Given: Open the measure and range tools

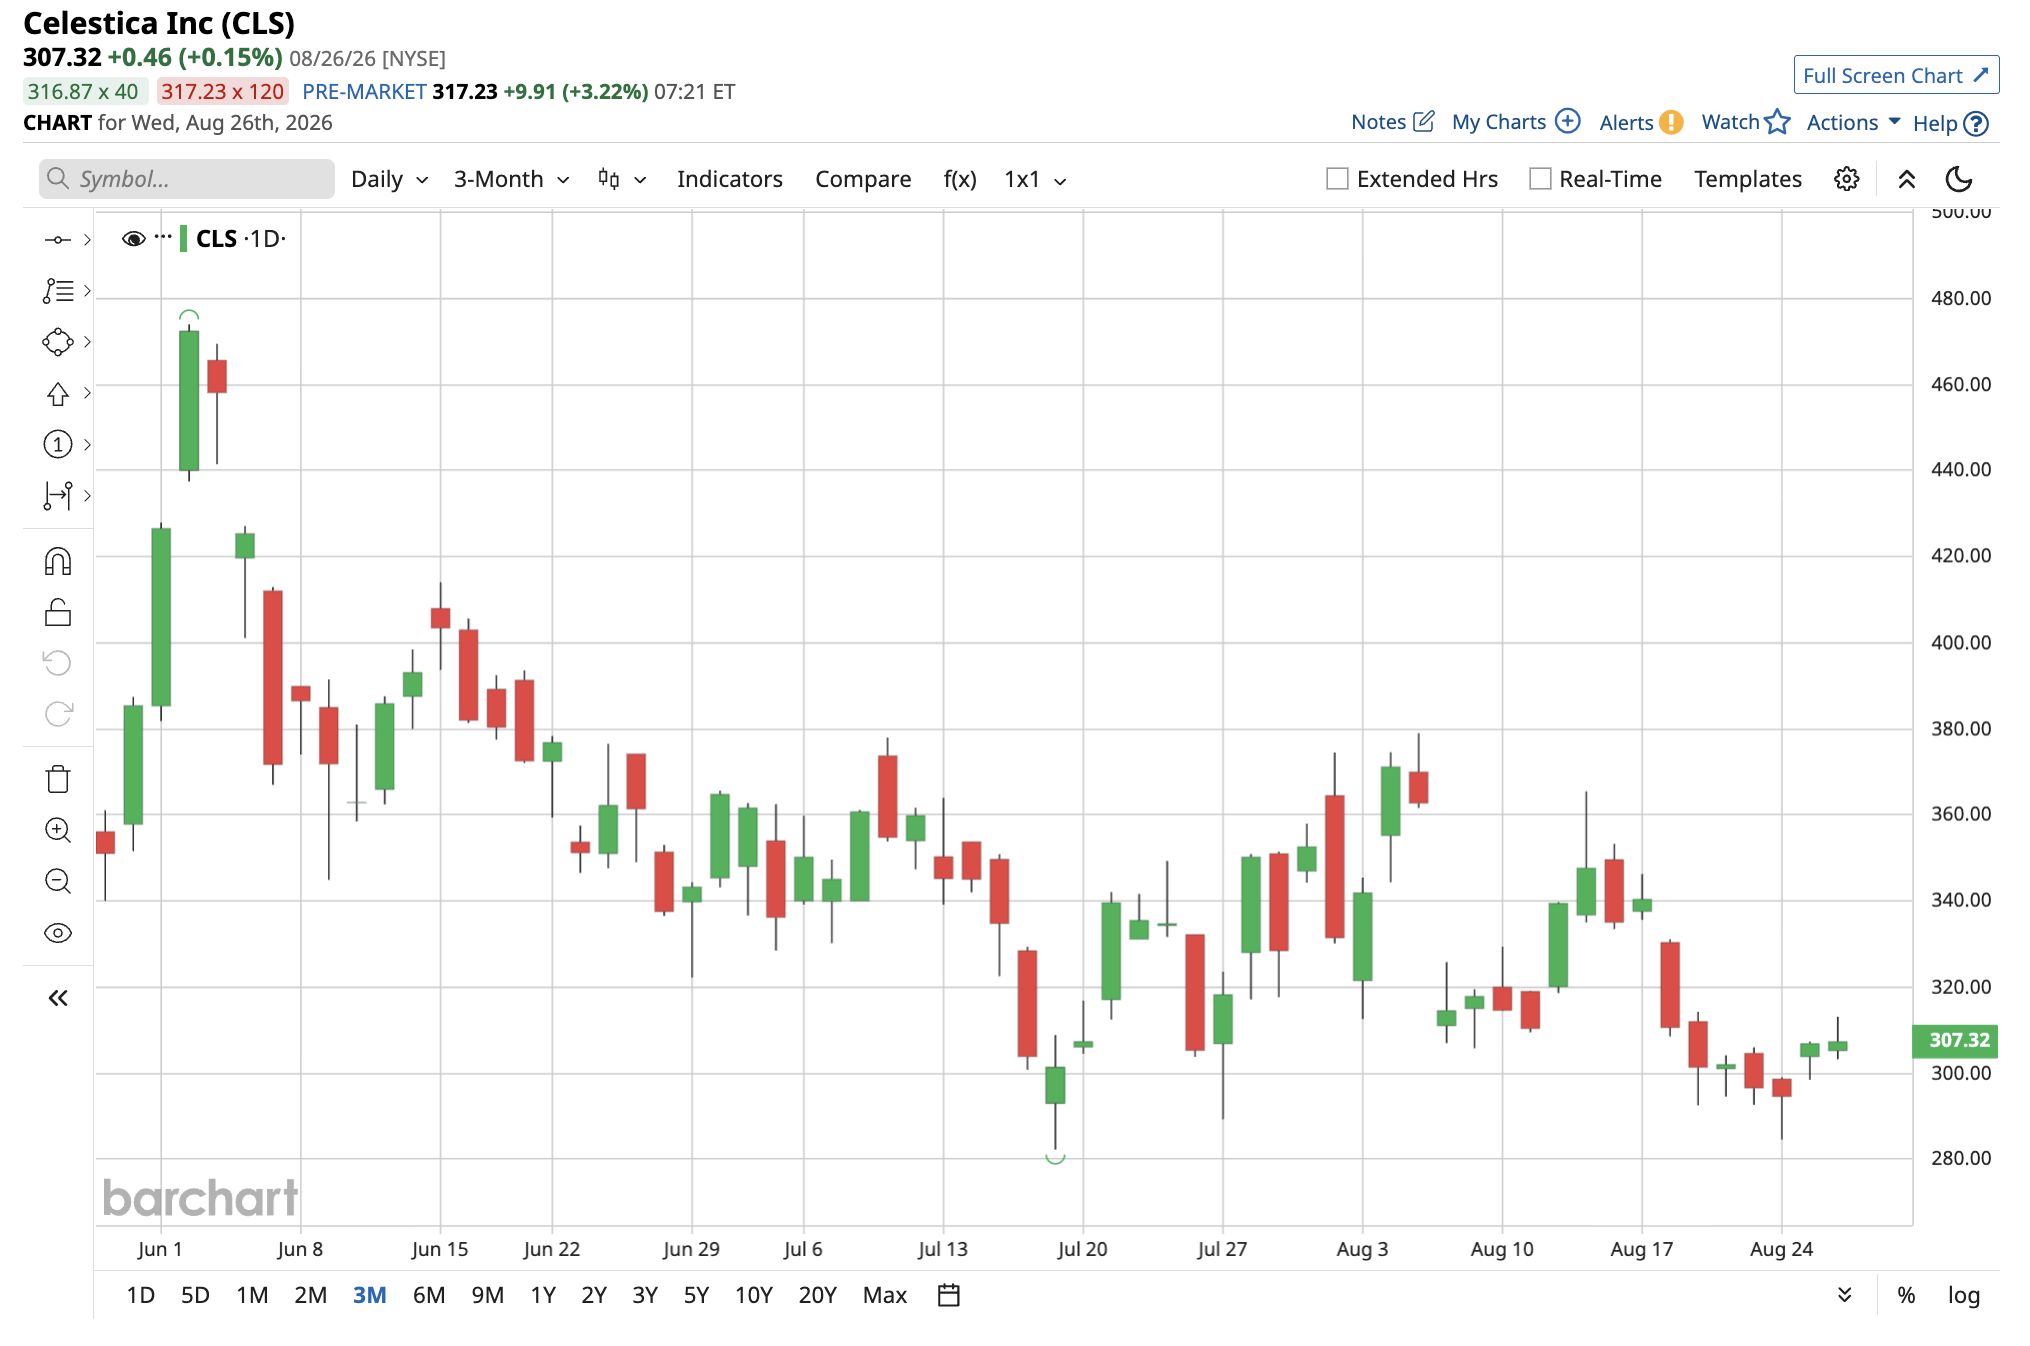Looking at the screenshot, I should pyautogui.click(x=58, y=496).
